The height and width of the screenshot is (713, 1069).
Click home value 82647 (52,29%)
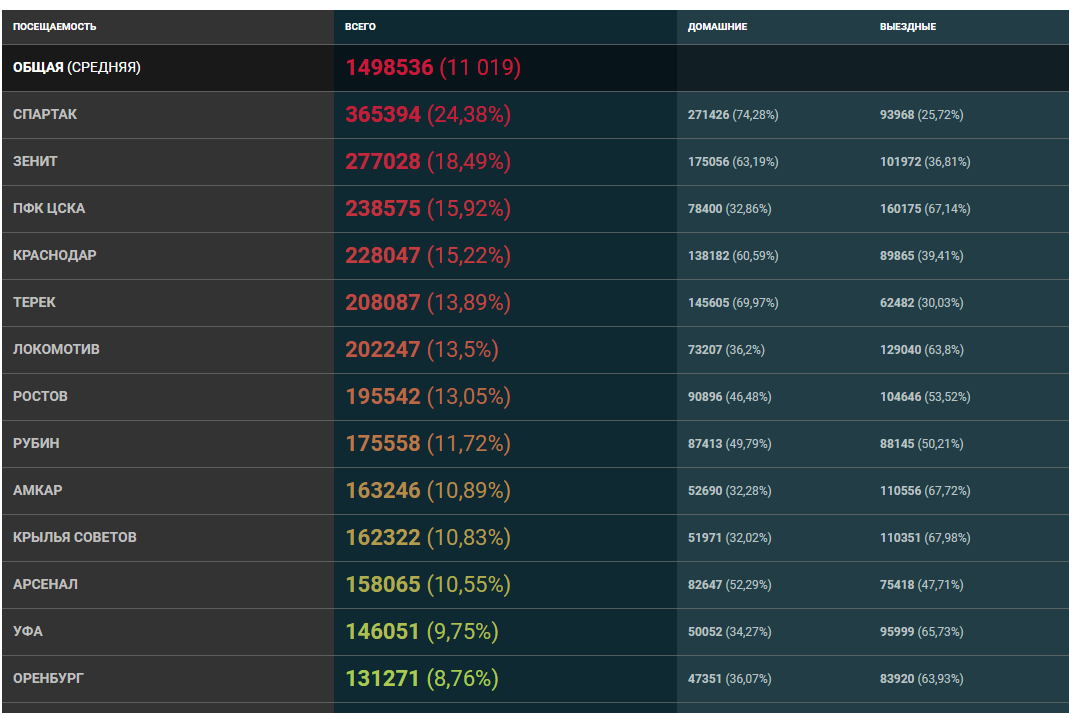(729, 585)
